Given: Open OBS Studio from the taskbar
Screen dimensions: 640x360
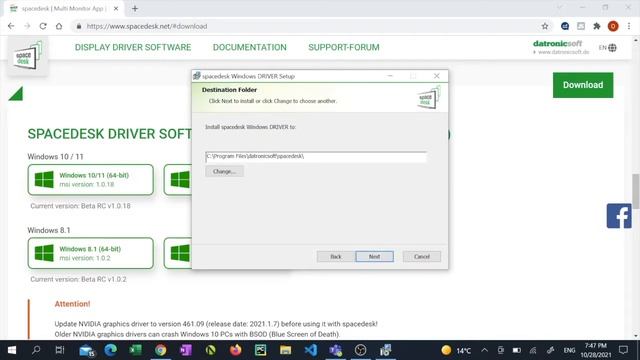Looking at the screenshot, I should (x=360, y=350).
